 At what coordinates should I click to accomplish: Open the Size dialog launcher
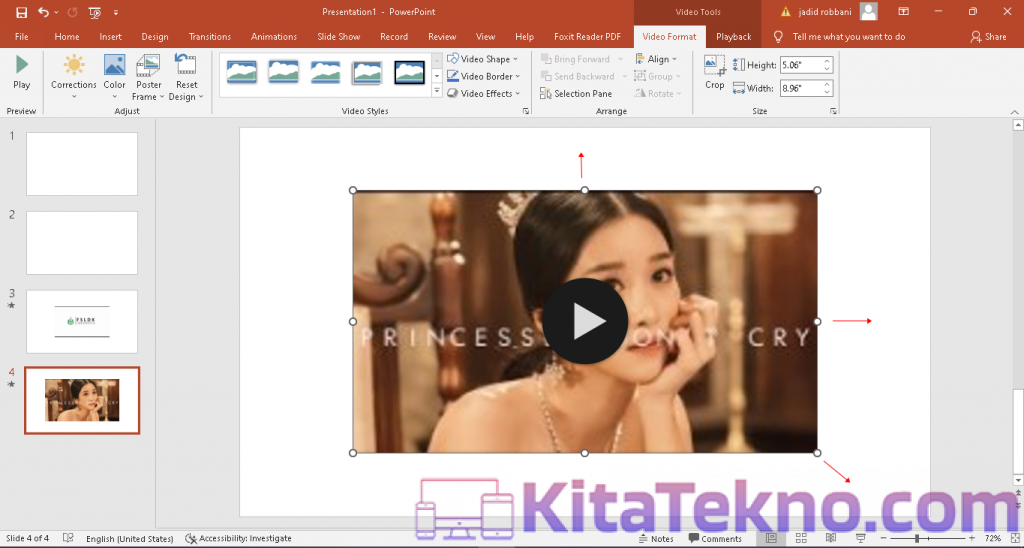point(833,112)
